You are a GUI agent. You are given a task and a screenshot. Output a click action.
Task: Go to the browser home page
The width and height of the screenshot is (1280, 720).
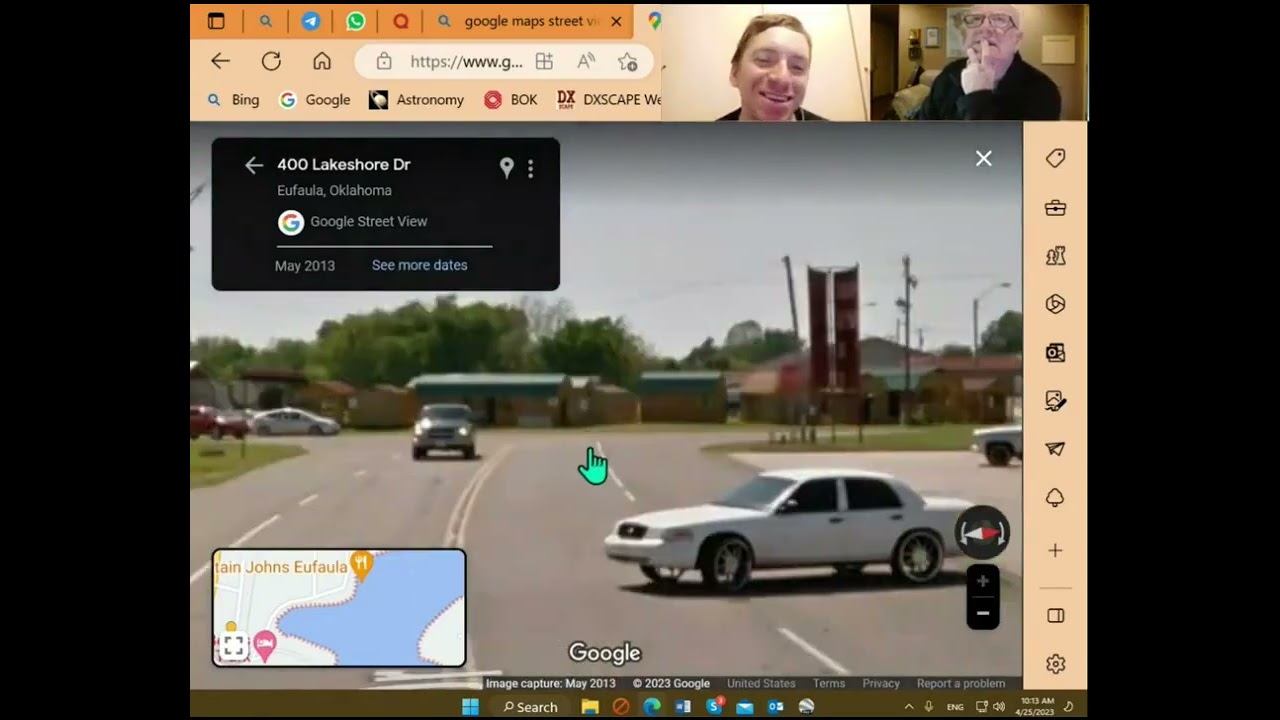[322, 61]
